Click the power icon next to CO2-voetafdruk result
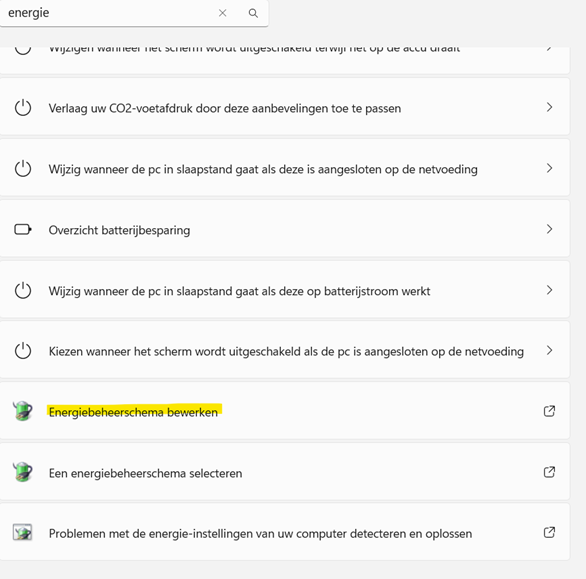Image resolution: width=586 pixels, height=579 pixels. [x=23, y=108]
